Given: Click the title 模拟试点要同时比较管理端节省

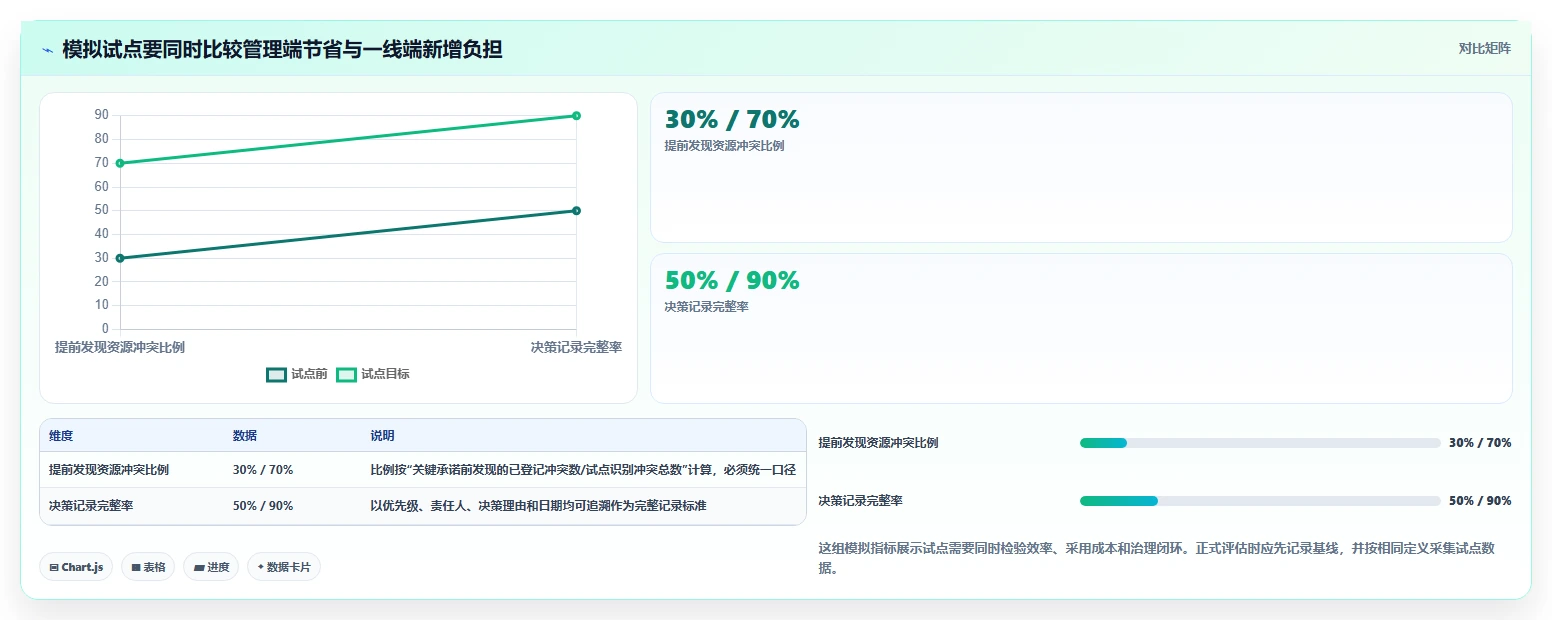Looking at the screenshot, I should click(x=282, y=49).
